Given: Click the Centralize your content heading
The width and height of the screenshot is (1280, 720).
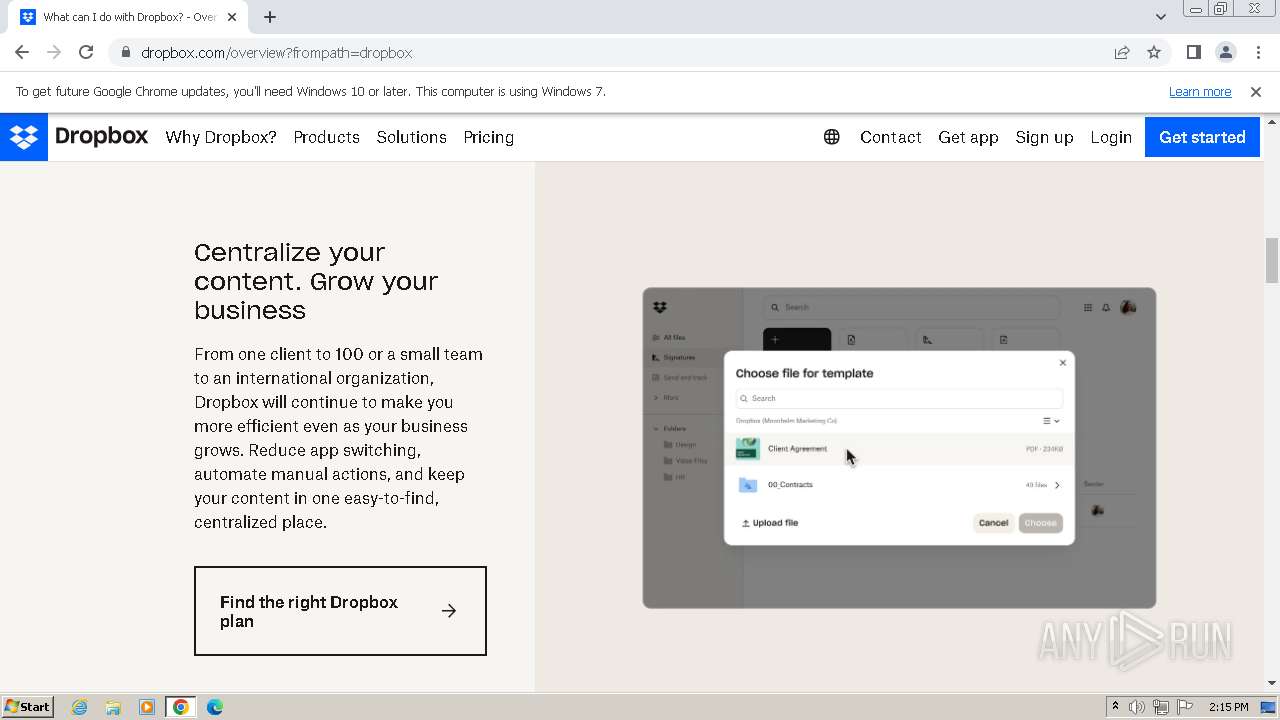Looking at the screenshot, I should pyautogui.click(x=316, y=281).
